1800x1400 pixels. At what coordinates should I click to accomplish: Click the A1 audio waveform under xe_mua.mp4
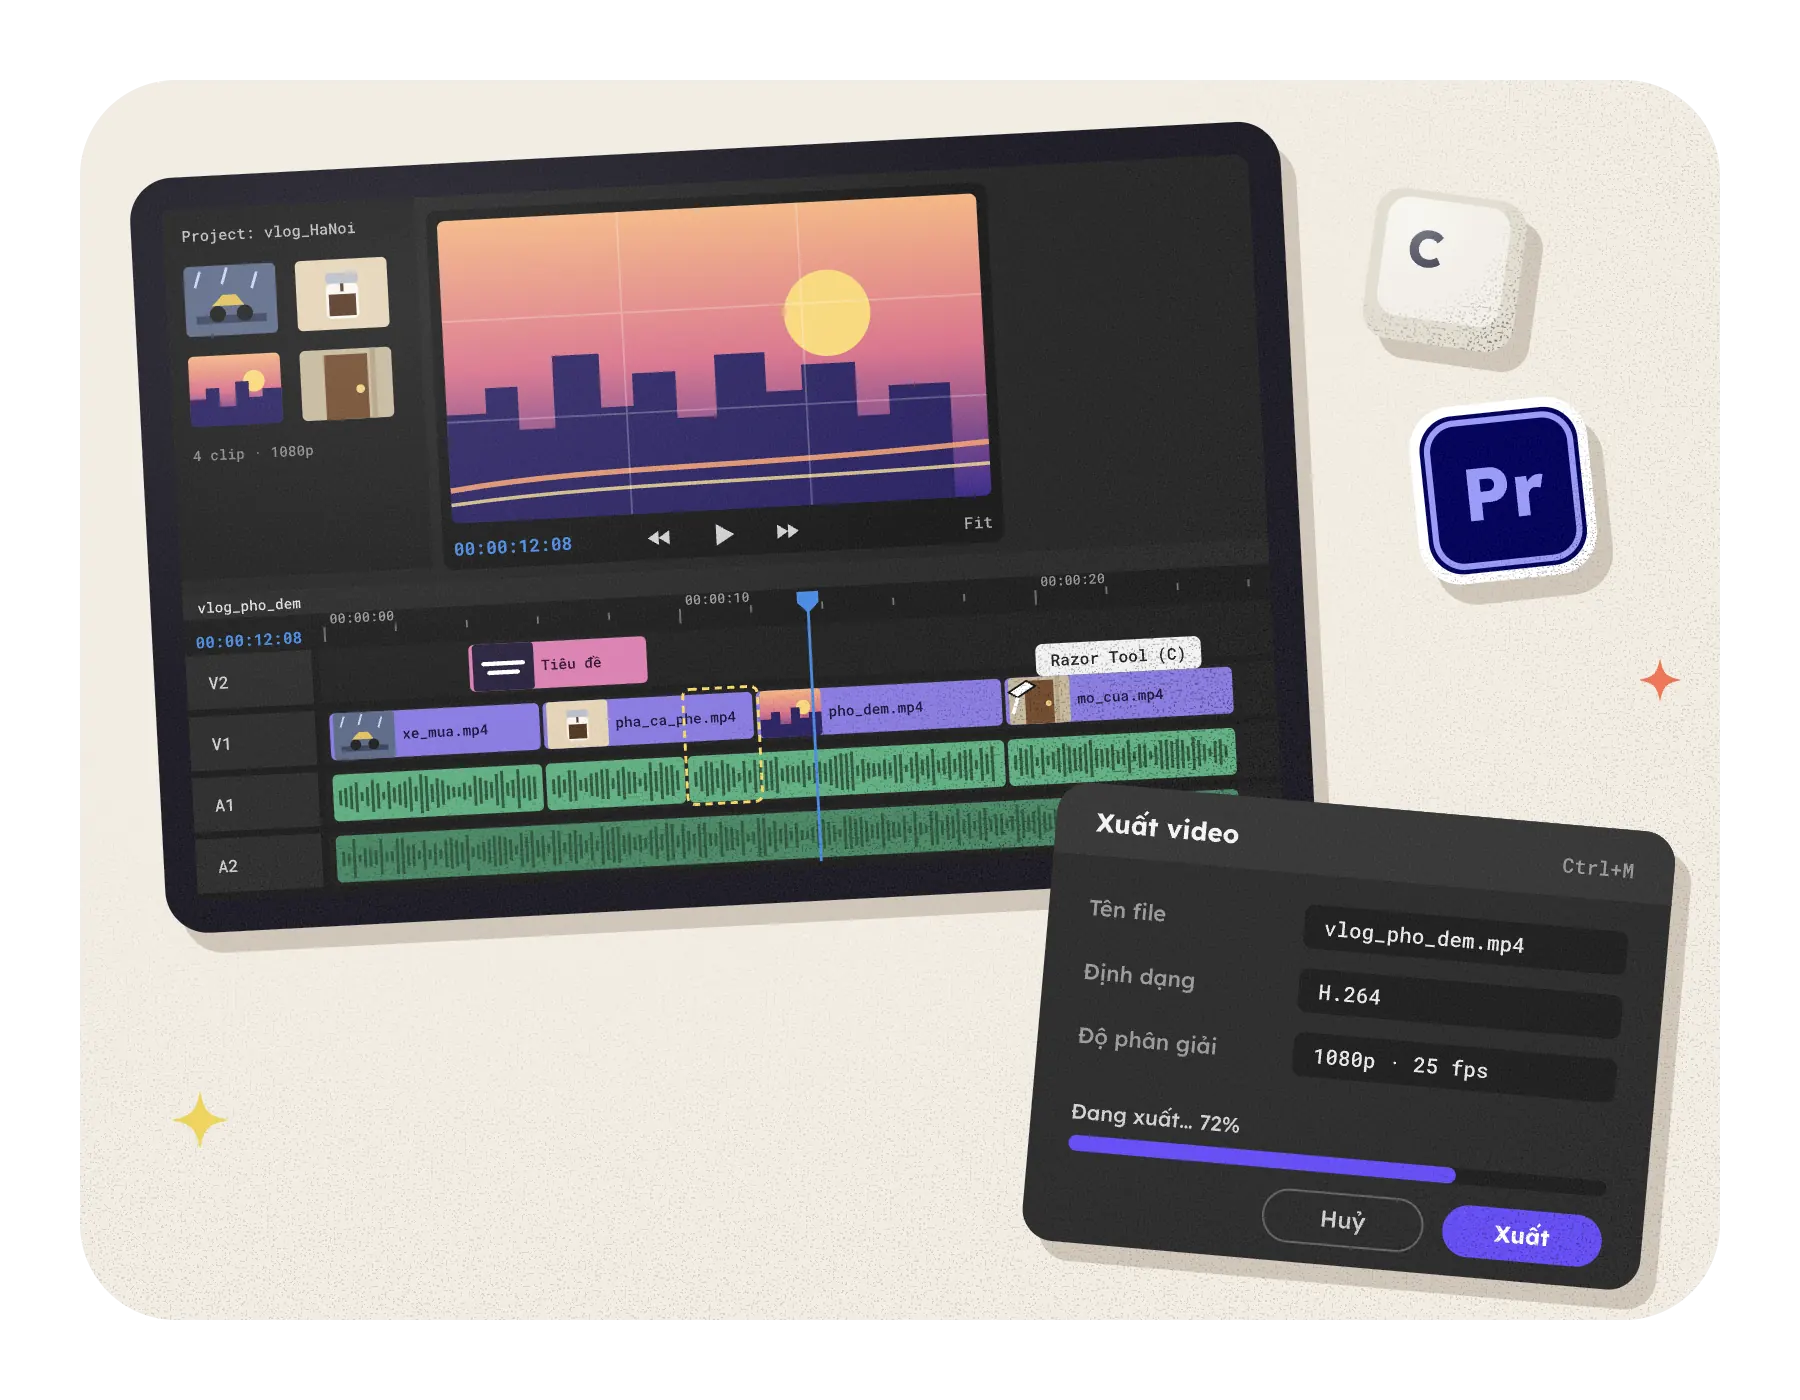(x=438, y=793)
